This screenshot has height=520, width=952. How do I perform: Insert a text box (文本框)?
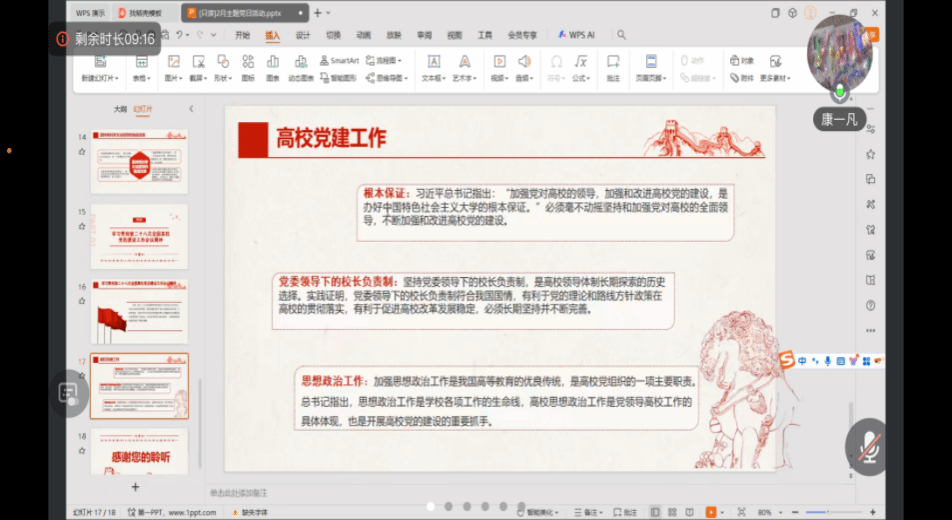tap(434, 62)
